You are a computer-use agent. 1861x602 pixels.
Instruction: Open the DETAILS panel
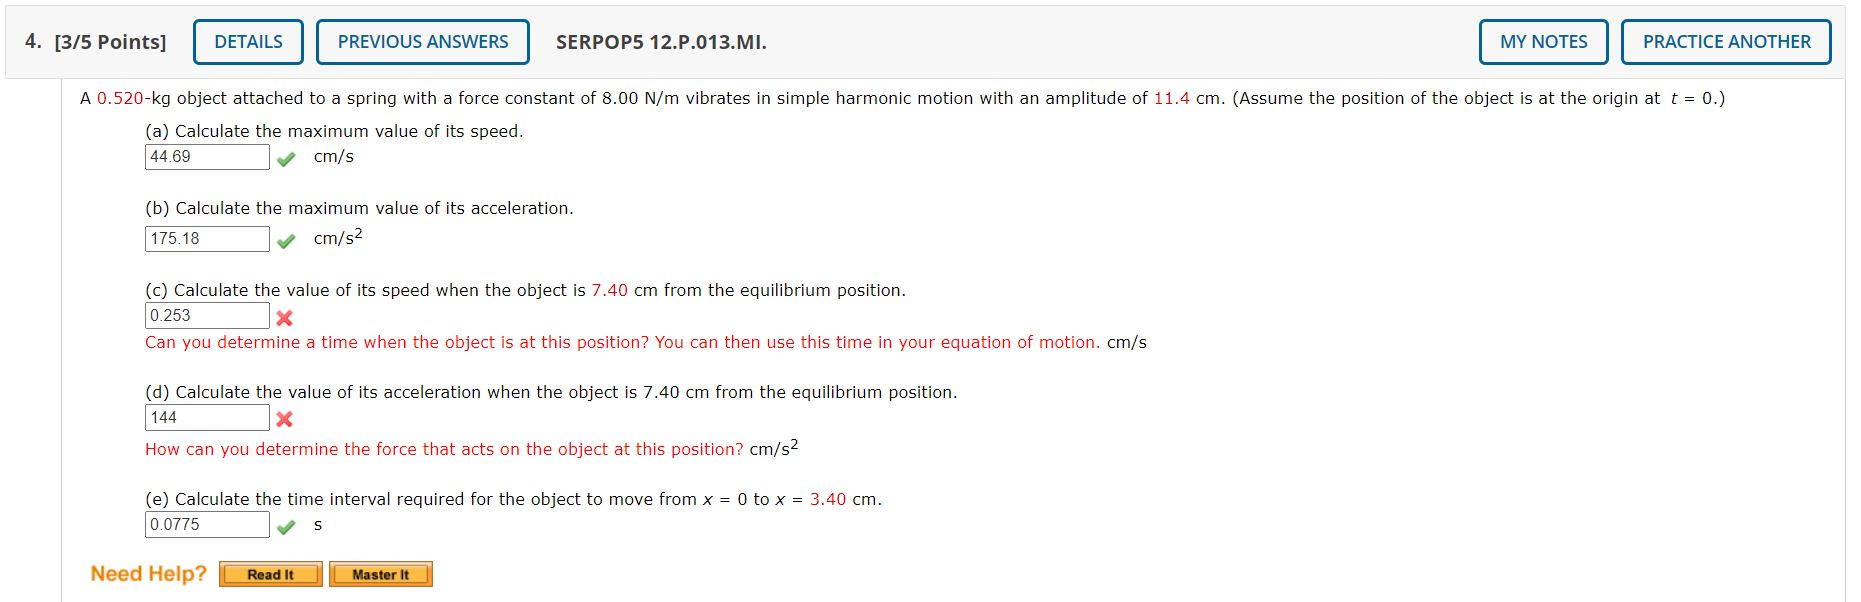[x=247, y=41]
